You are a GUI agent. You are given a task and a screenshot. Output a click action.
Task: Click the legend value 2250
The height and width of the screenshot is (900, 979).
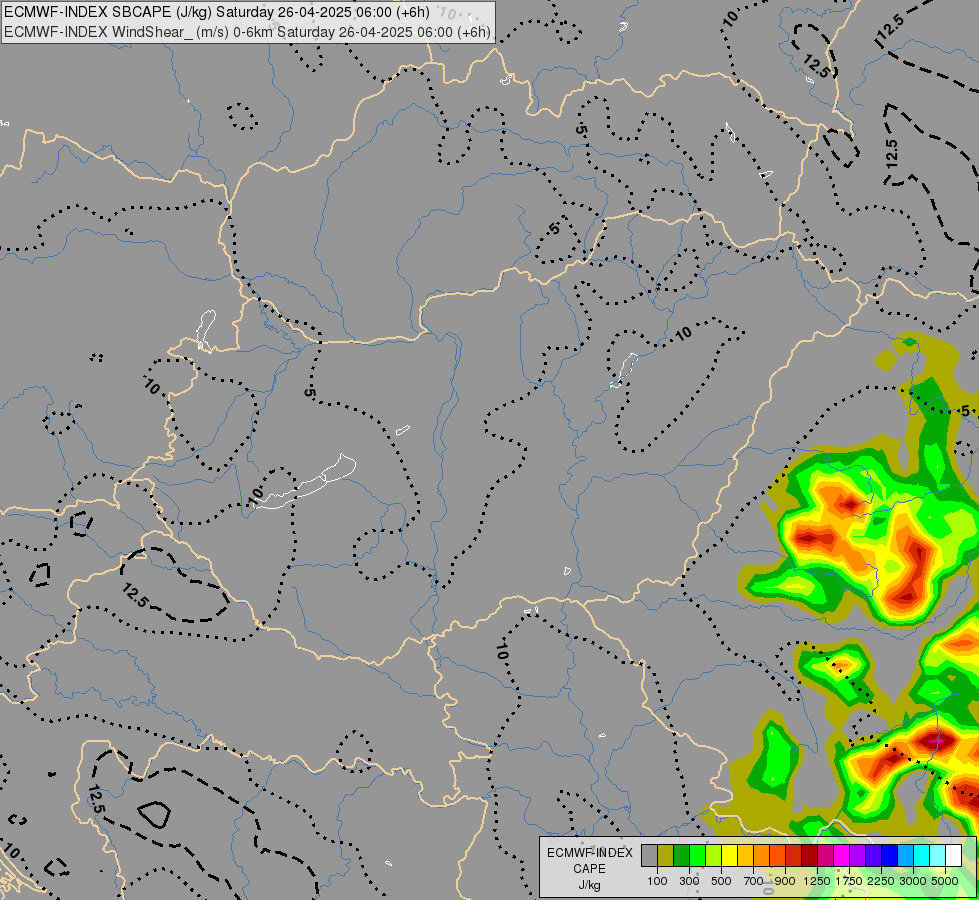(x=881, y=881)
